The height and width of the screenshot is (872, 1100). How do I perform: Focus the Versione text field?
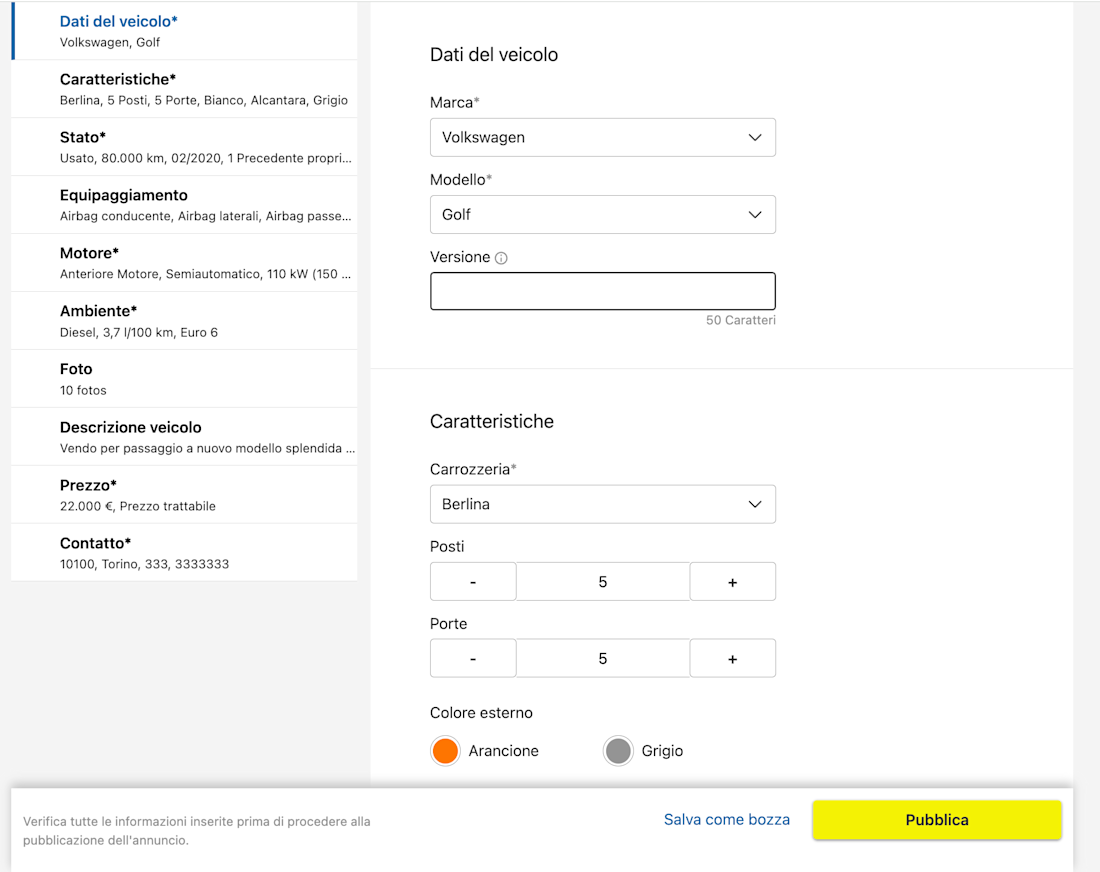pyautogui.click(x=602, y=292)
